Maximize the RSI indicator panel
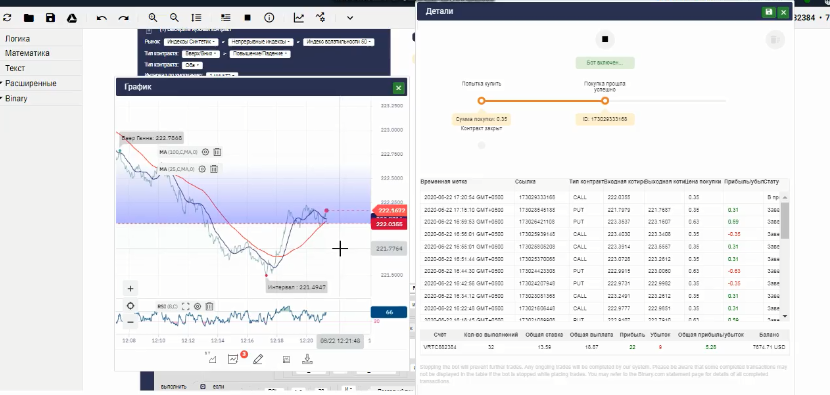830x395 pixels. pyautogui.click(x=186, y=306)
